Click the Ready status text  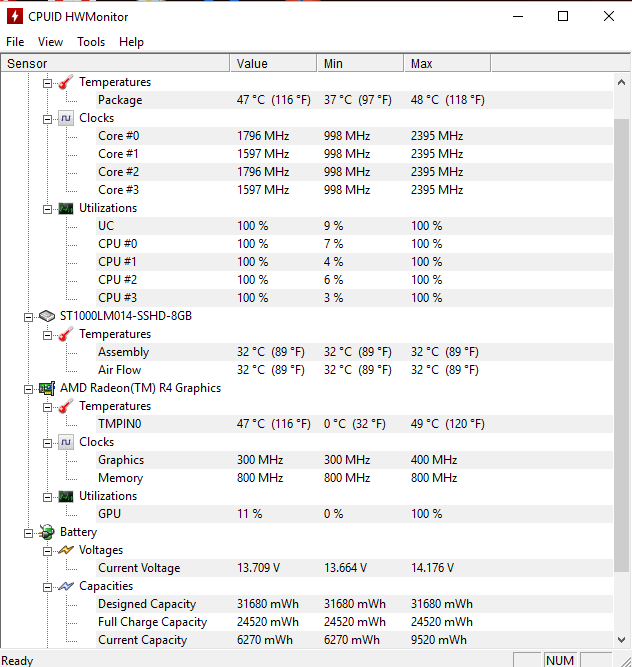coord(17,661)
